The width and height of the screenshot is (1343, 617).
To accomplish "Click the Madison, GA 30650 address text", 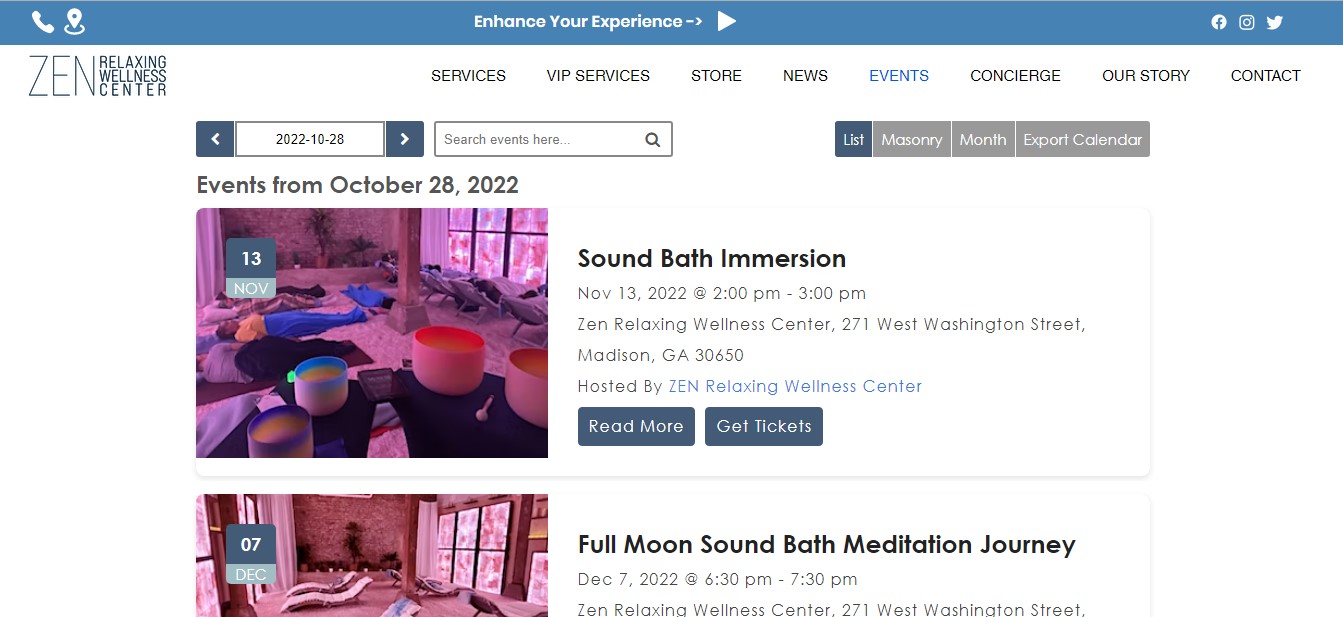I will click(x=661, y=355).
